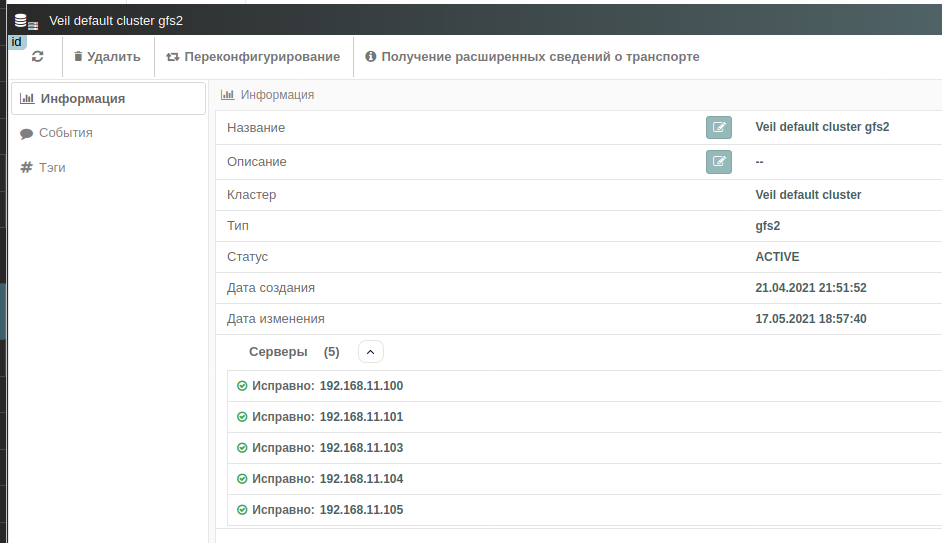Click the name value Veil default cluster gfs2
The height and width of the screenshot is (543, 942).
(822, 127)
